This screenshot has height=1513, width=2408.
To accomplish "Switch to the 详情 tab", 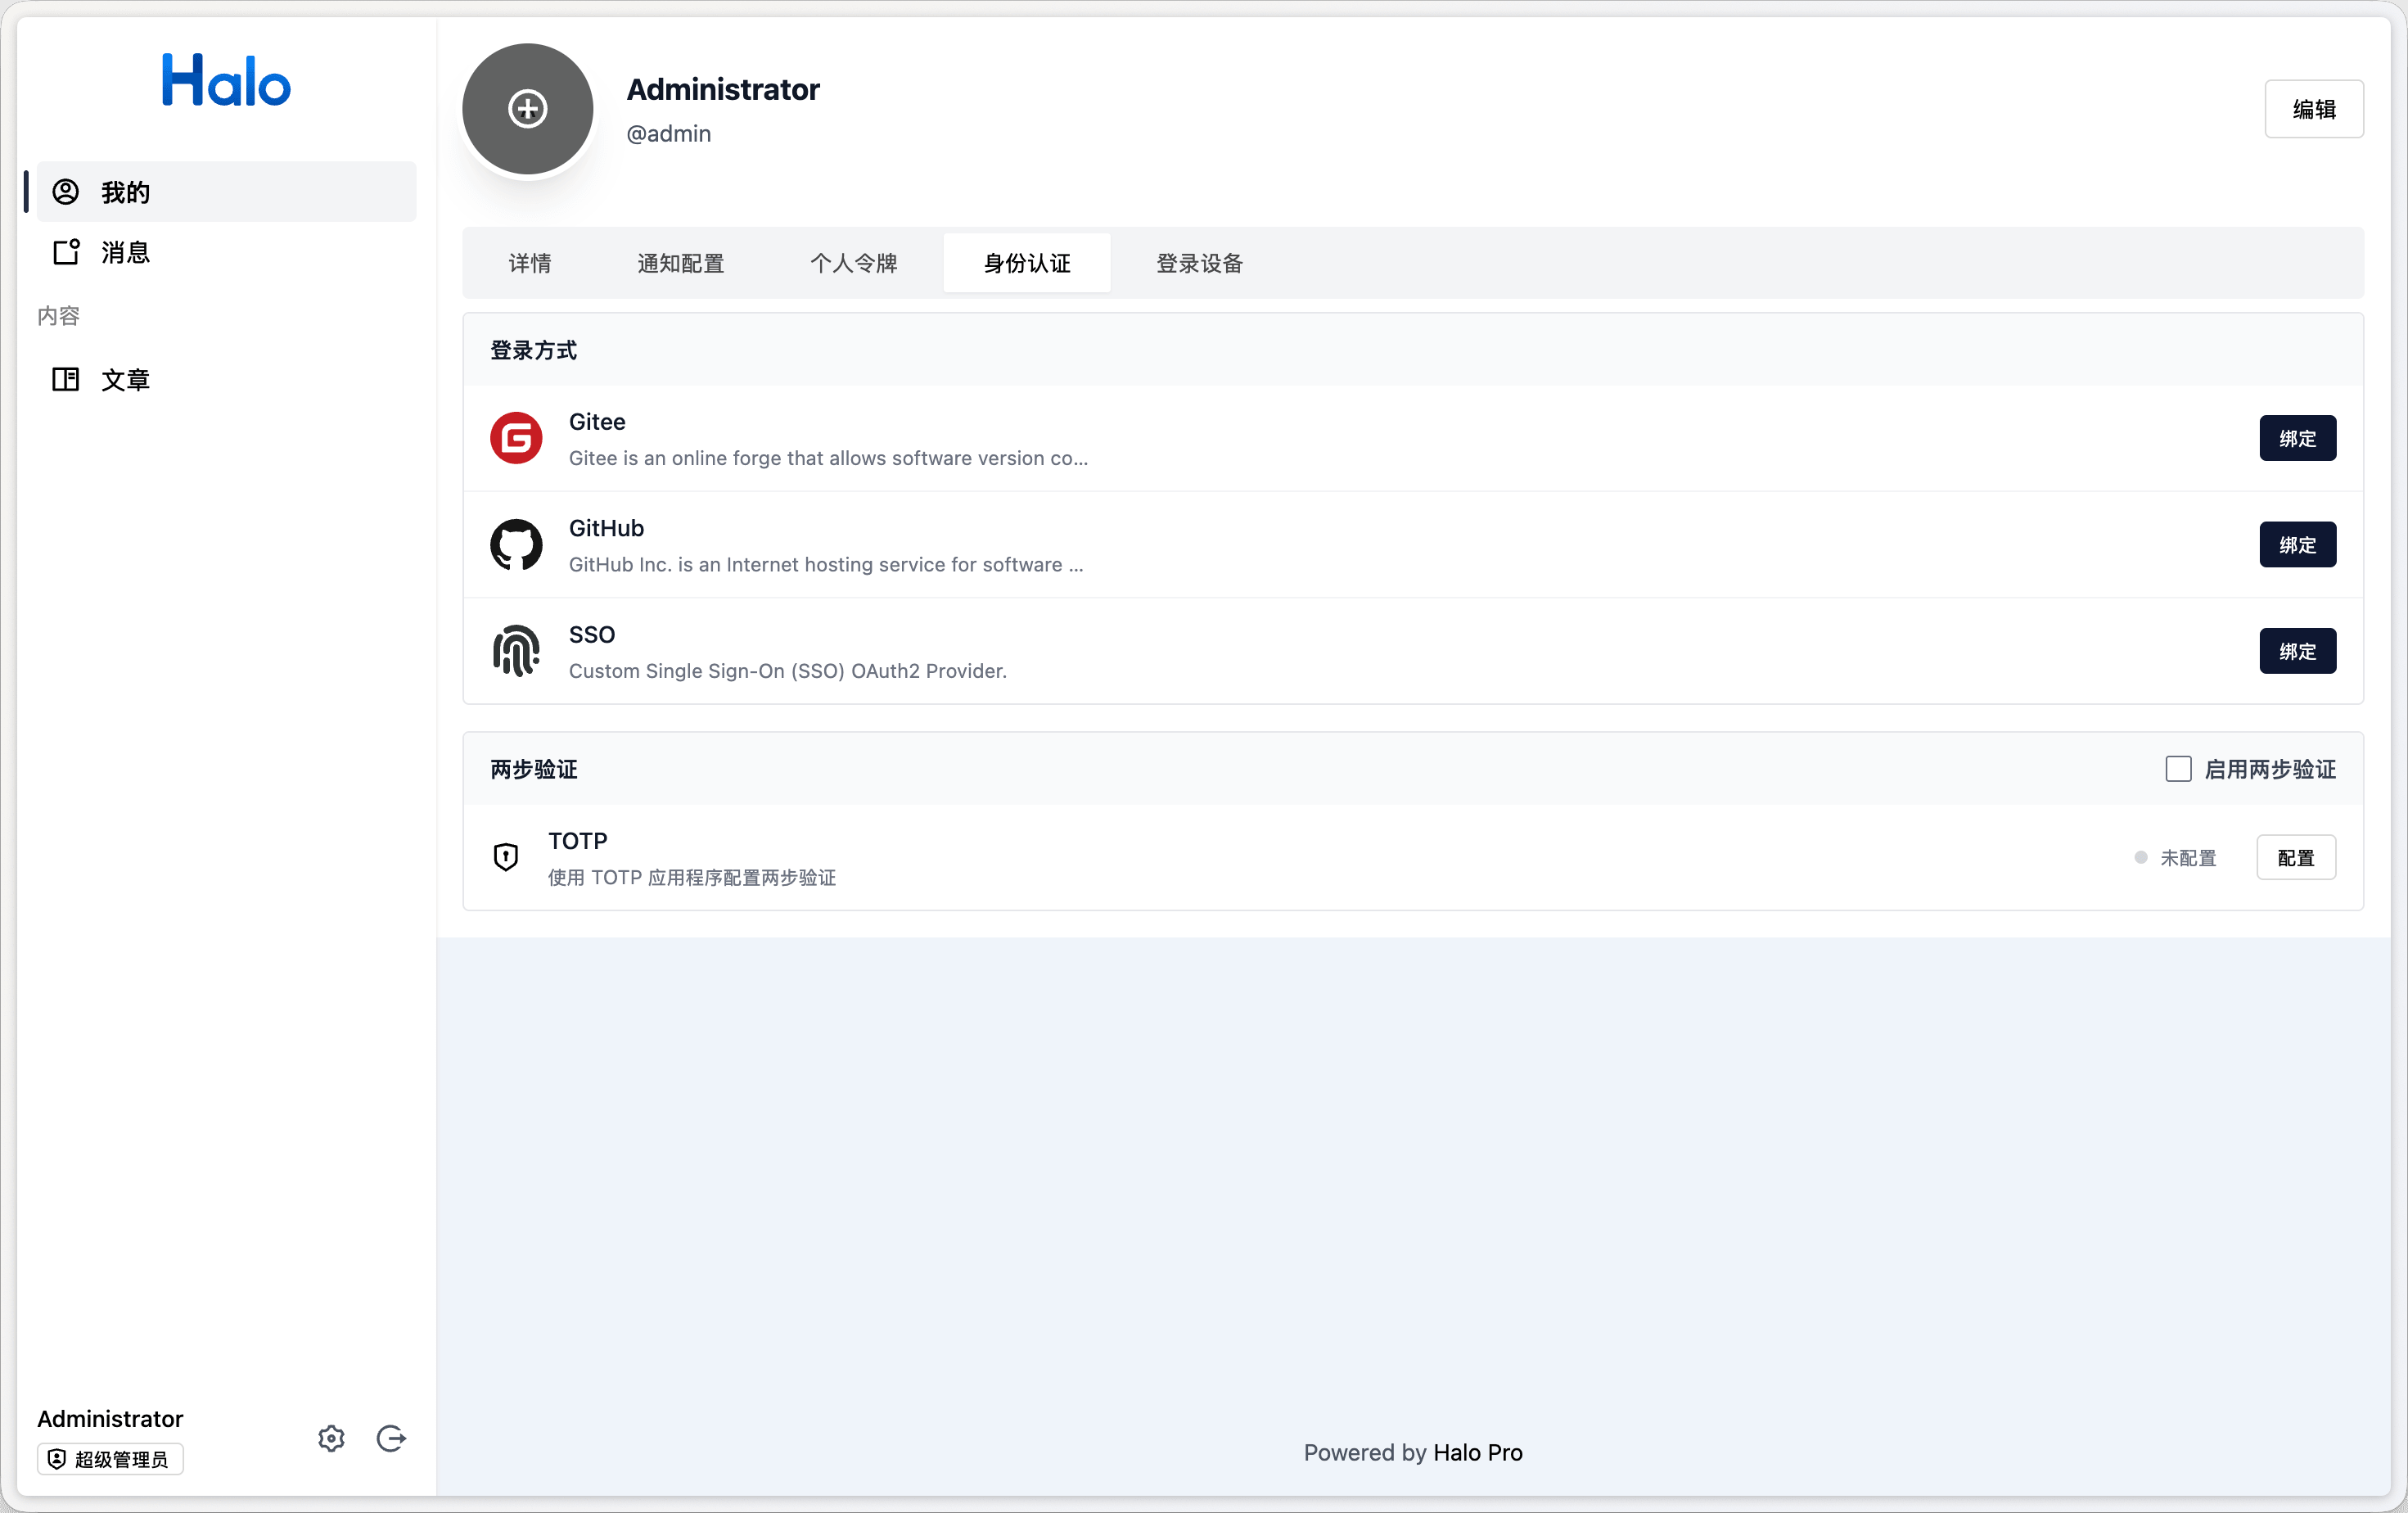I will [530, 263].
